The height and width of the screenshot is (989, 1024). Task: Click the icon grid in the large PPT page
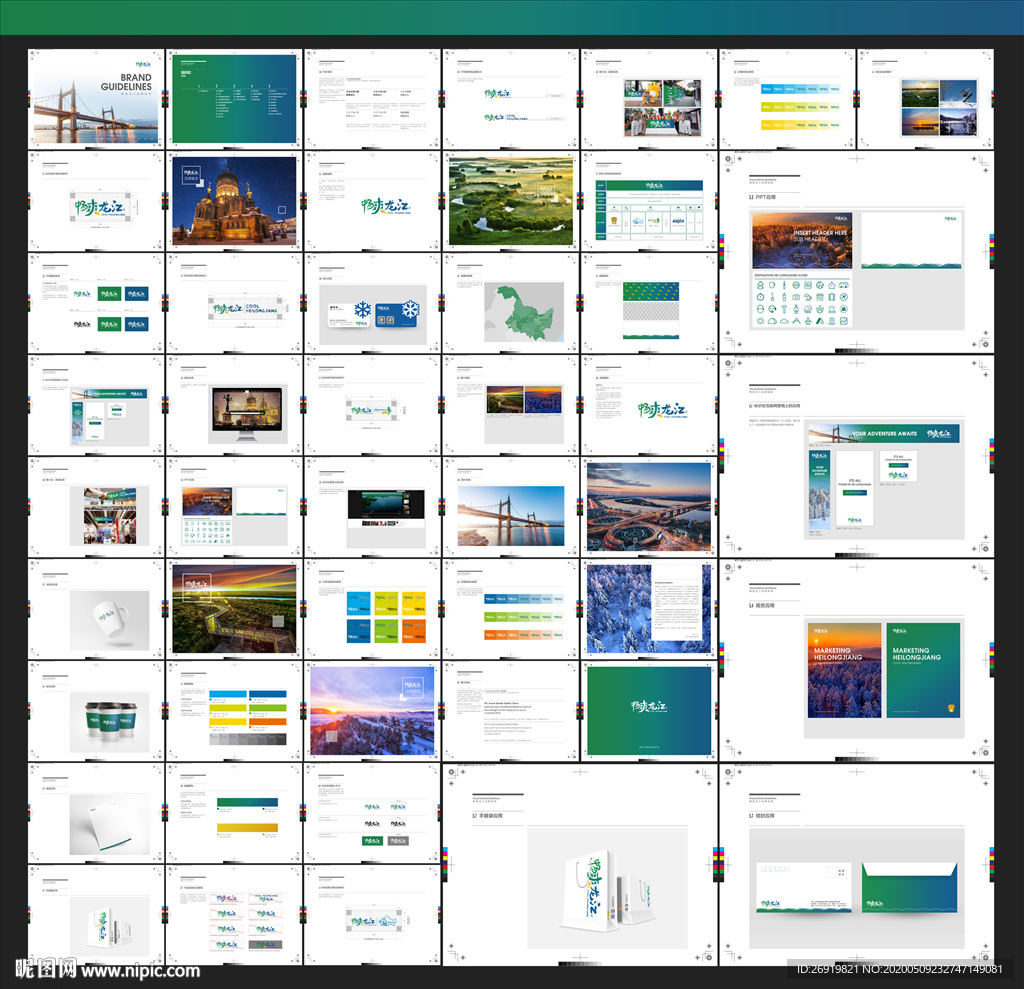(803, 302)
